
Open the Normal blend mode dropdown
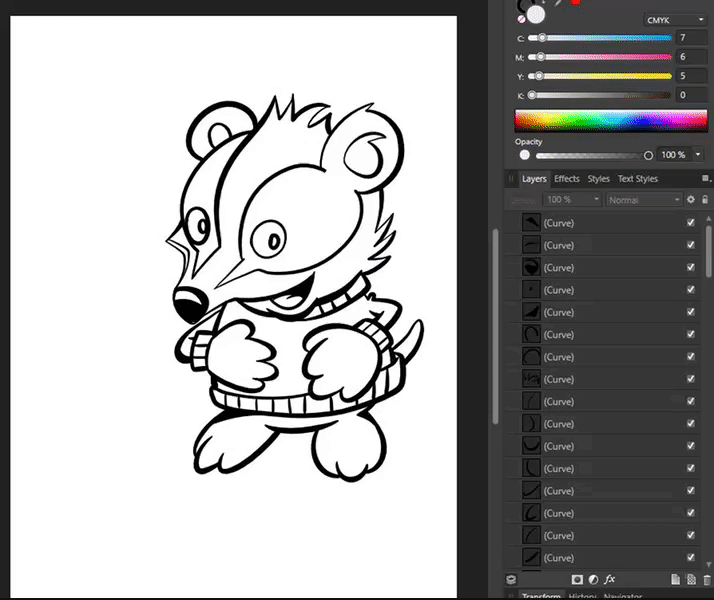(x=644, y=200)
